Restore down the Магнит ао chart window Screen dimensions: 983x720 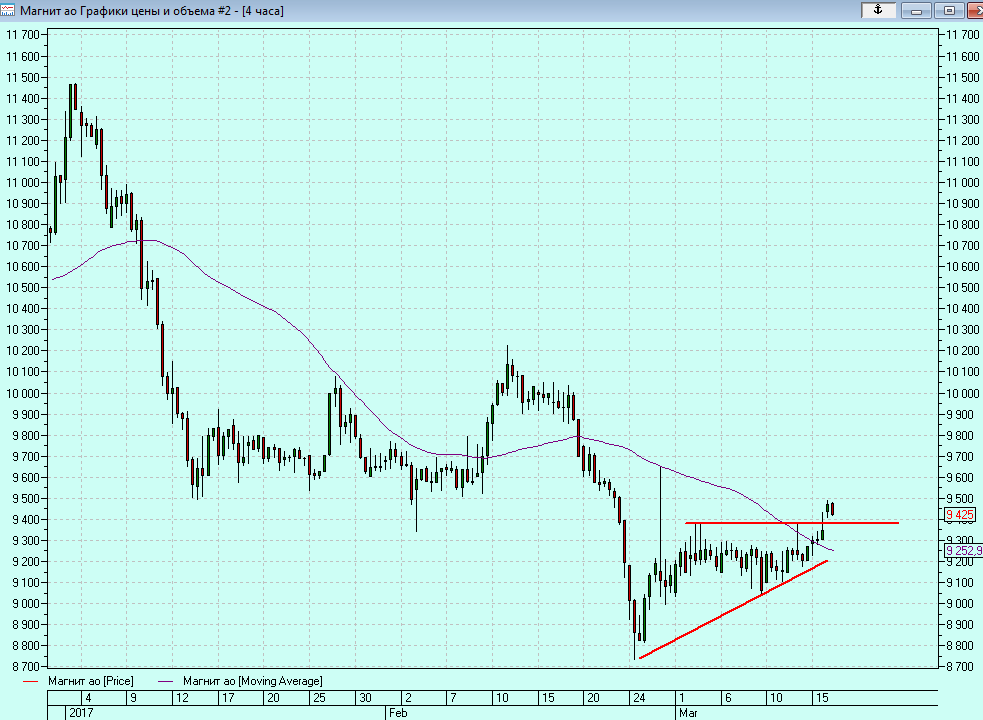tap(949, 10)
